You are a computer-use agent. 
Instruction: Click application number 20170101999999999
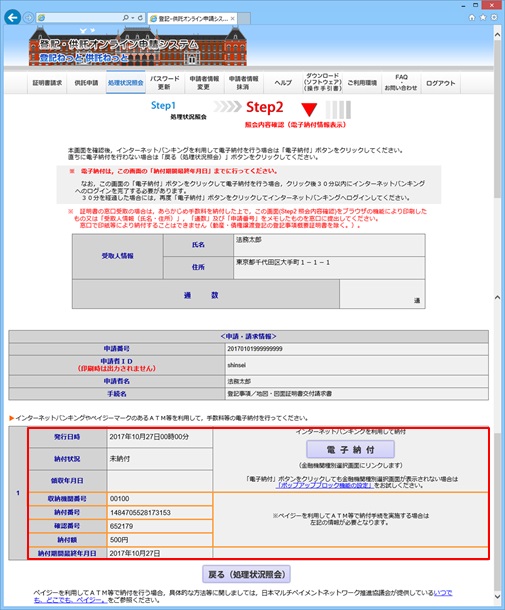(255, 349)
